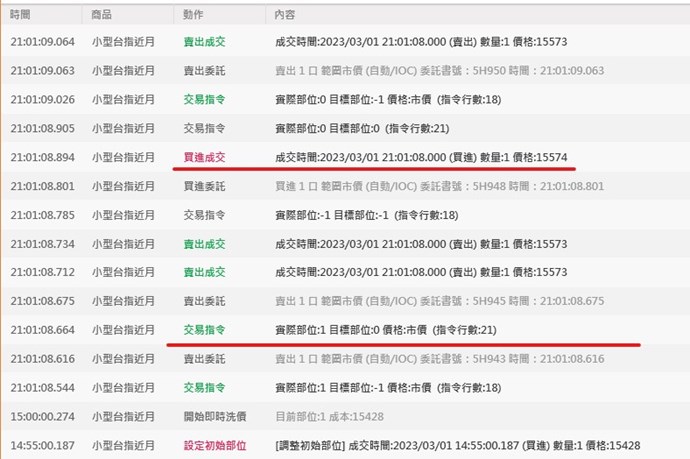Click order content with 委託書號 5H950
This screenshot has height=459, width=690.
(440, 70)
